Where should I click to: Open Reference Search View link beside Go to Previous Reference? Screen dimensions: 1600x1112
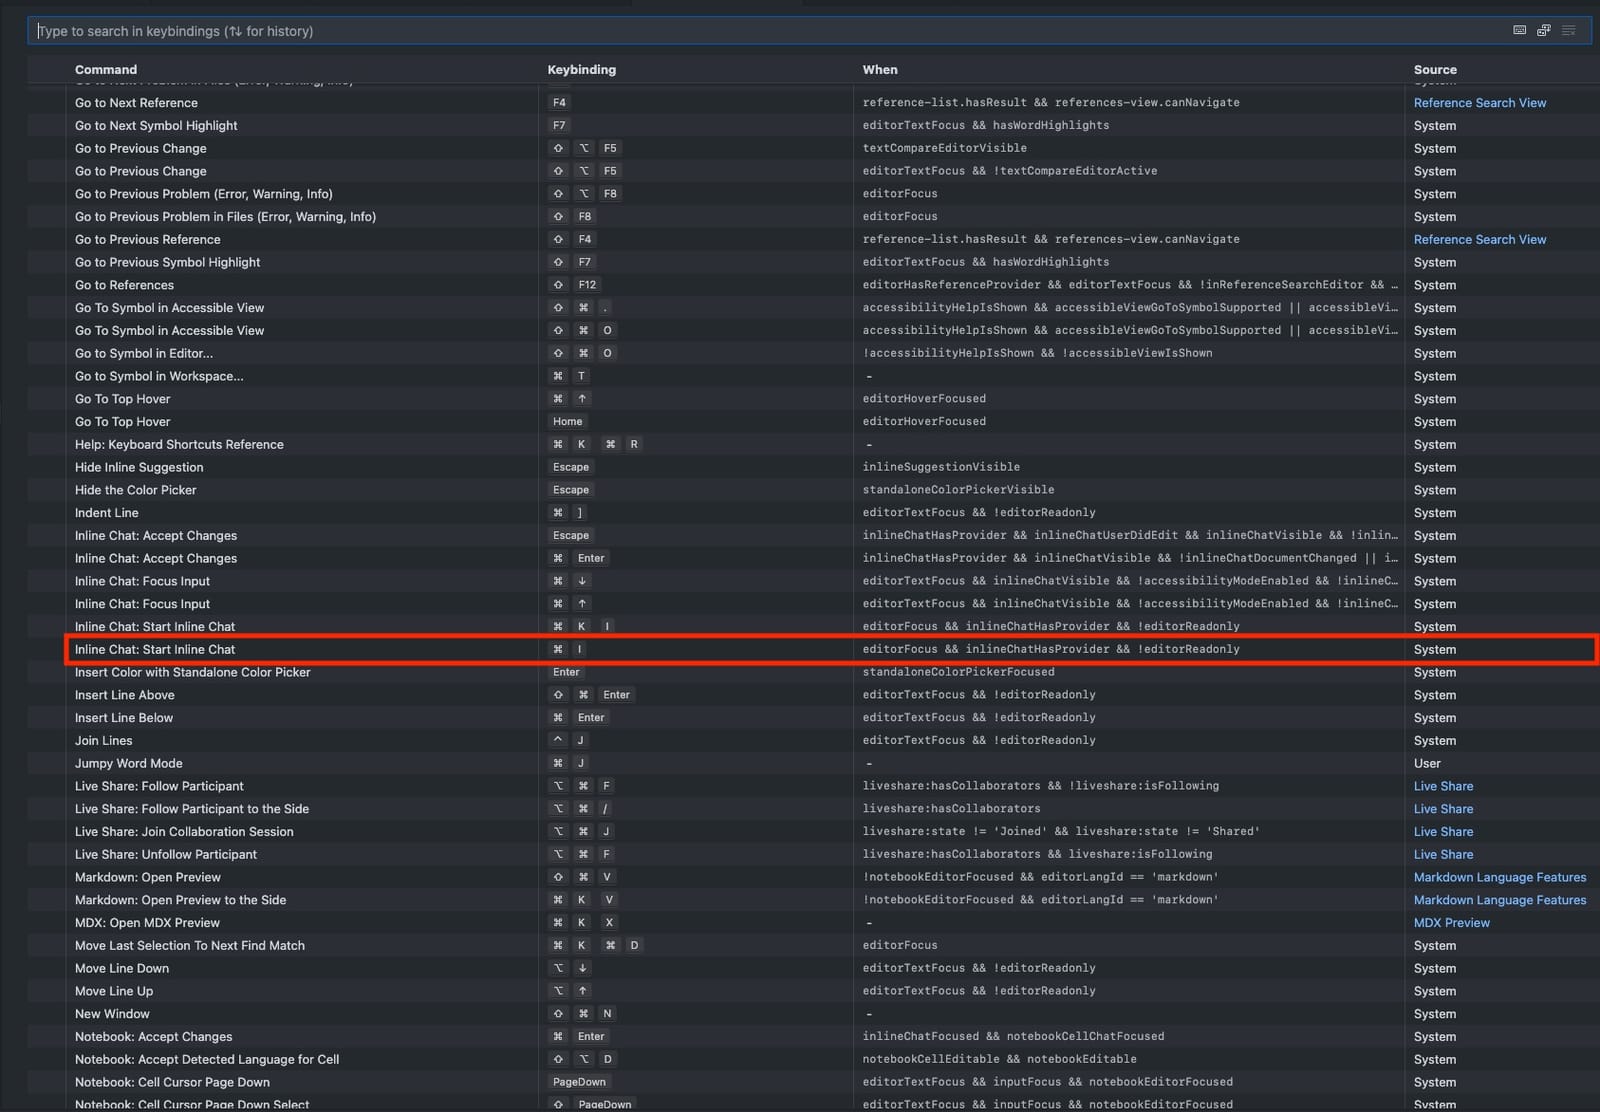click(1480, 239)
